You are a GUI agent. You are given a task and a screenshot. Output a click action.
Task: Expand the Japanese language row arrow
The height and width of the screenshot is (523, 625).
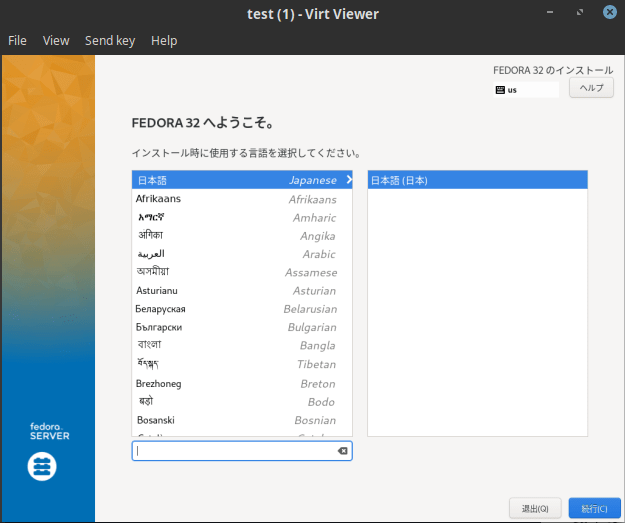coord(349,180)
